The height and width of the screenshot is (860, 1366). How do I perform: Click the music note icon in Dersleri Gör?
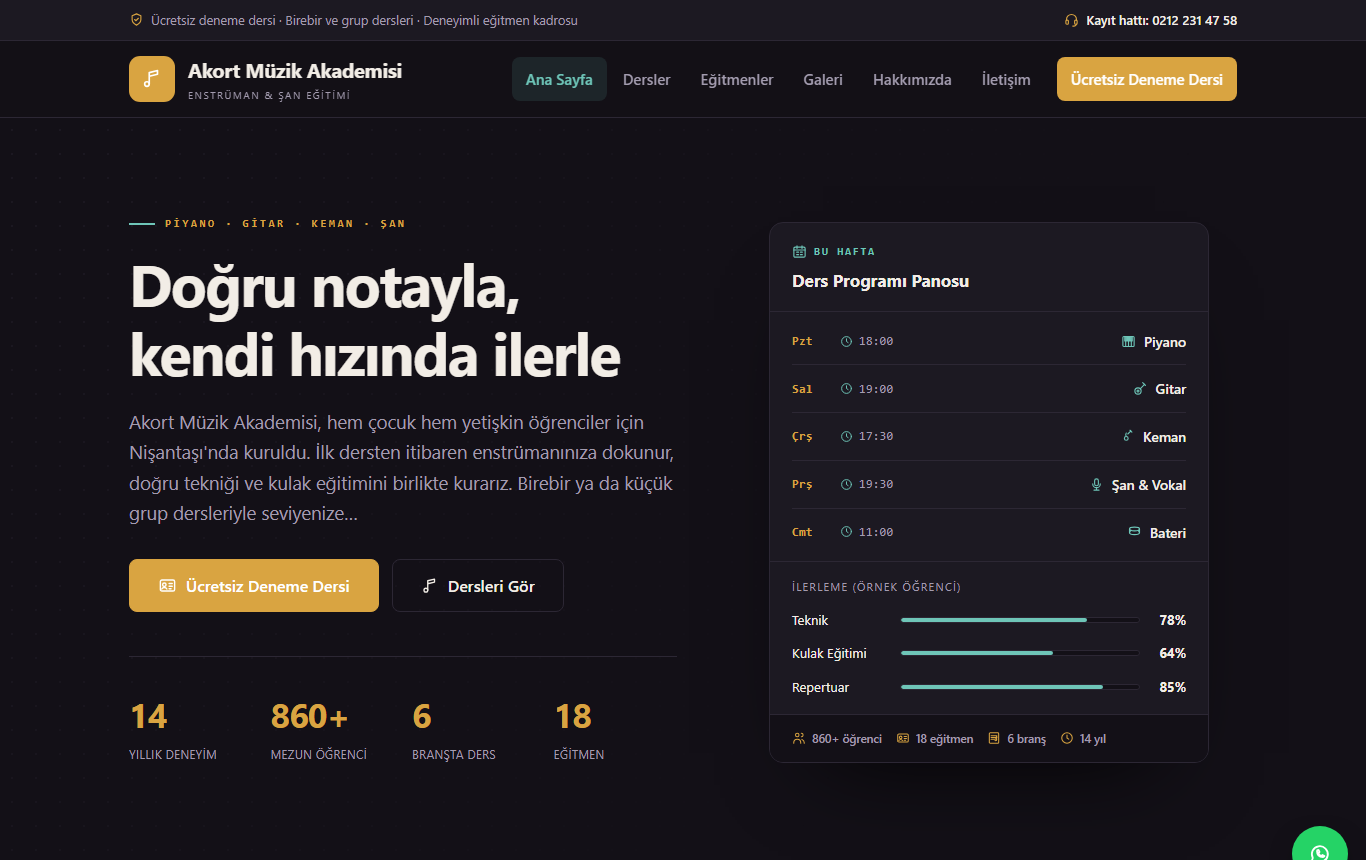tap(429, 586)
